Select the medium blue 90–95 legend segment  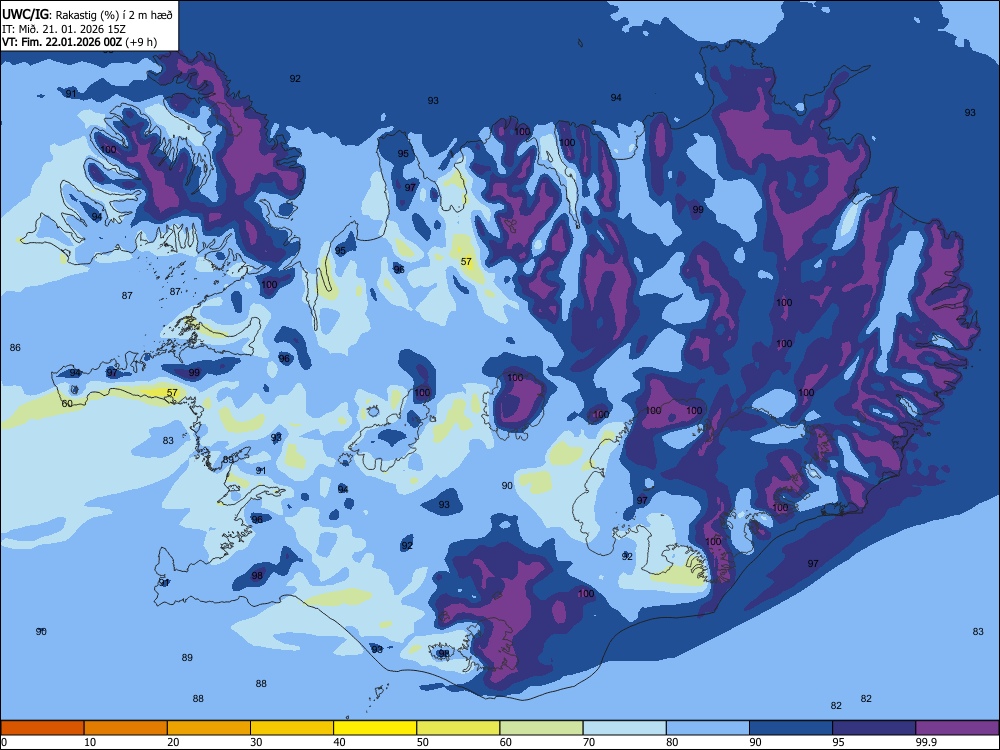click(x=791, y=728)
